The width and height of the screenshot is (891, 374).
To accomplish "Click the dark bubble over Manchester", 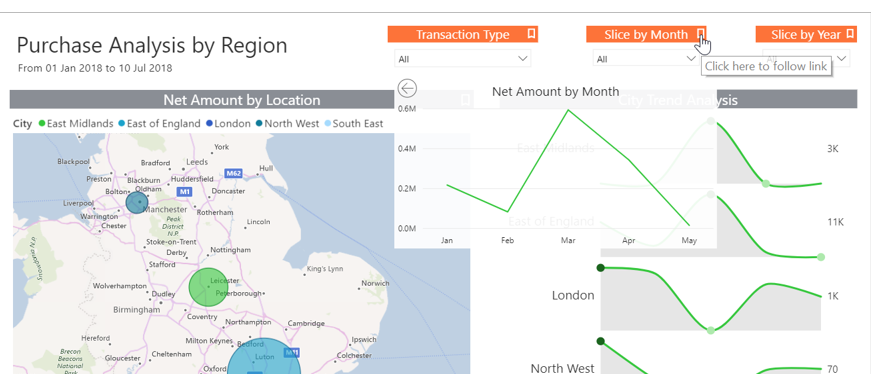I will (137, 202).
